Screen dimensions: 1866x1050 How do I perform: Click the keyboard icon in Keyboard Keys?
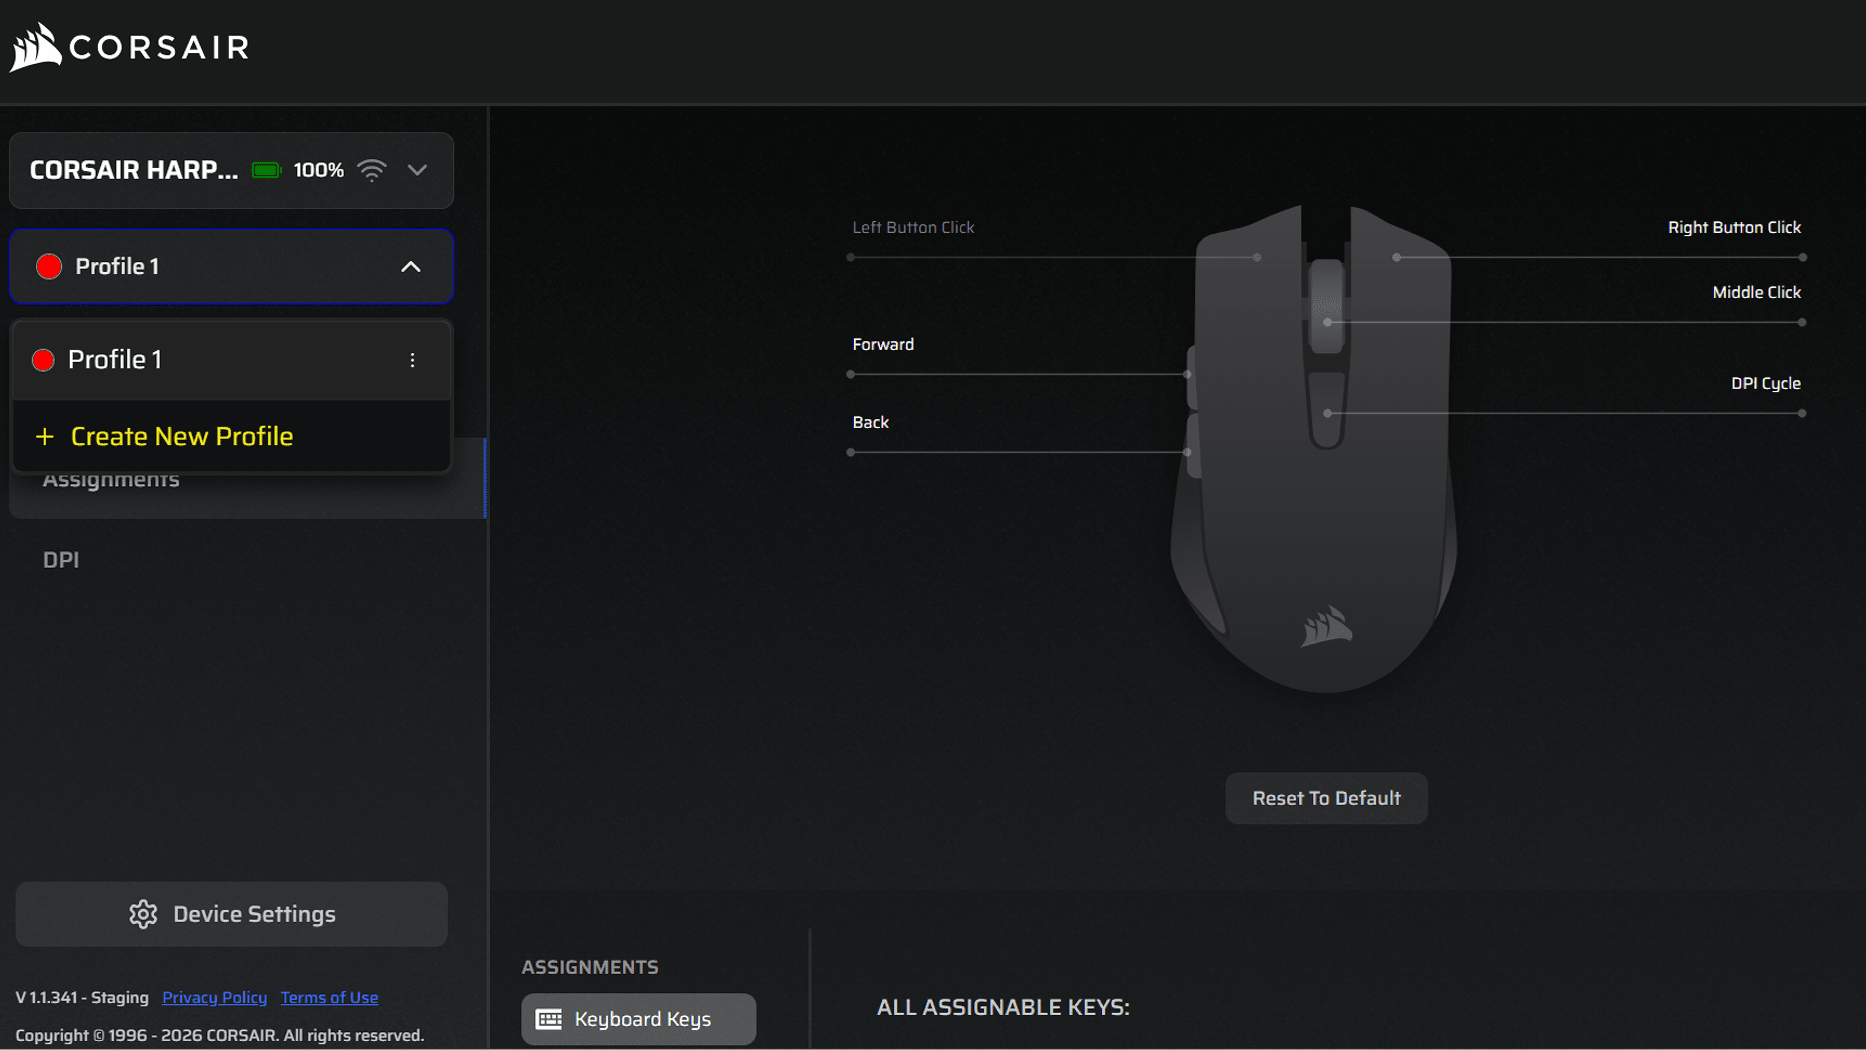[549, 1019]
